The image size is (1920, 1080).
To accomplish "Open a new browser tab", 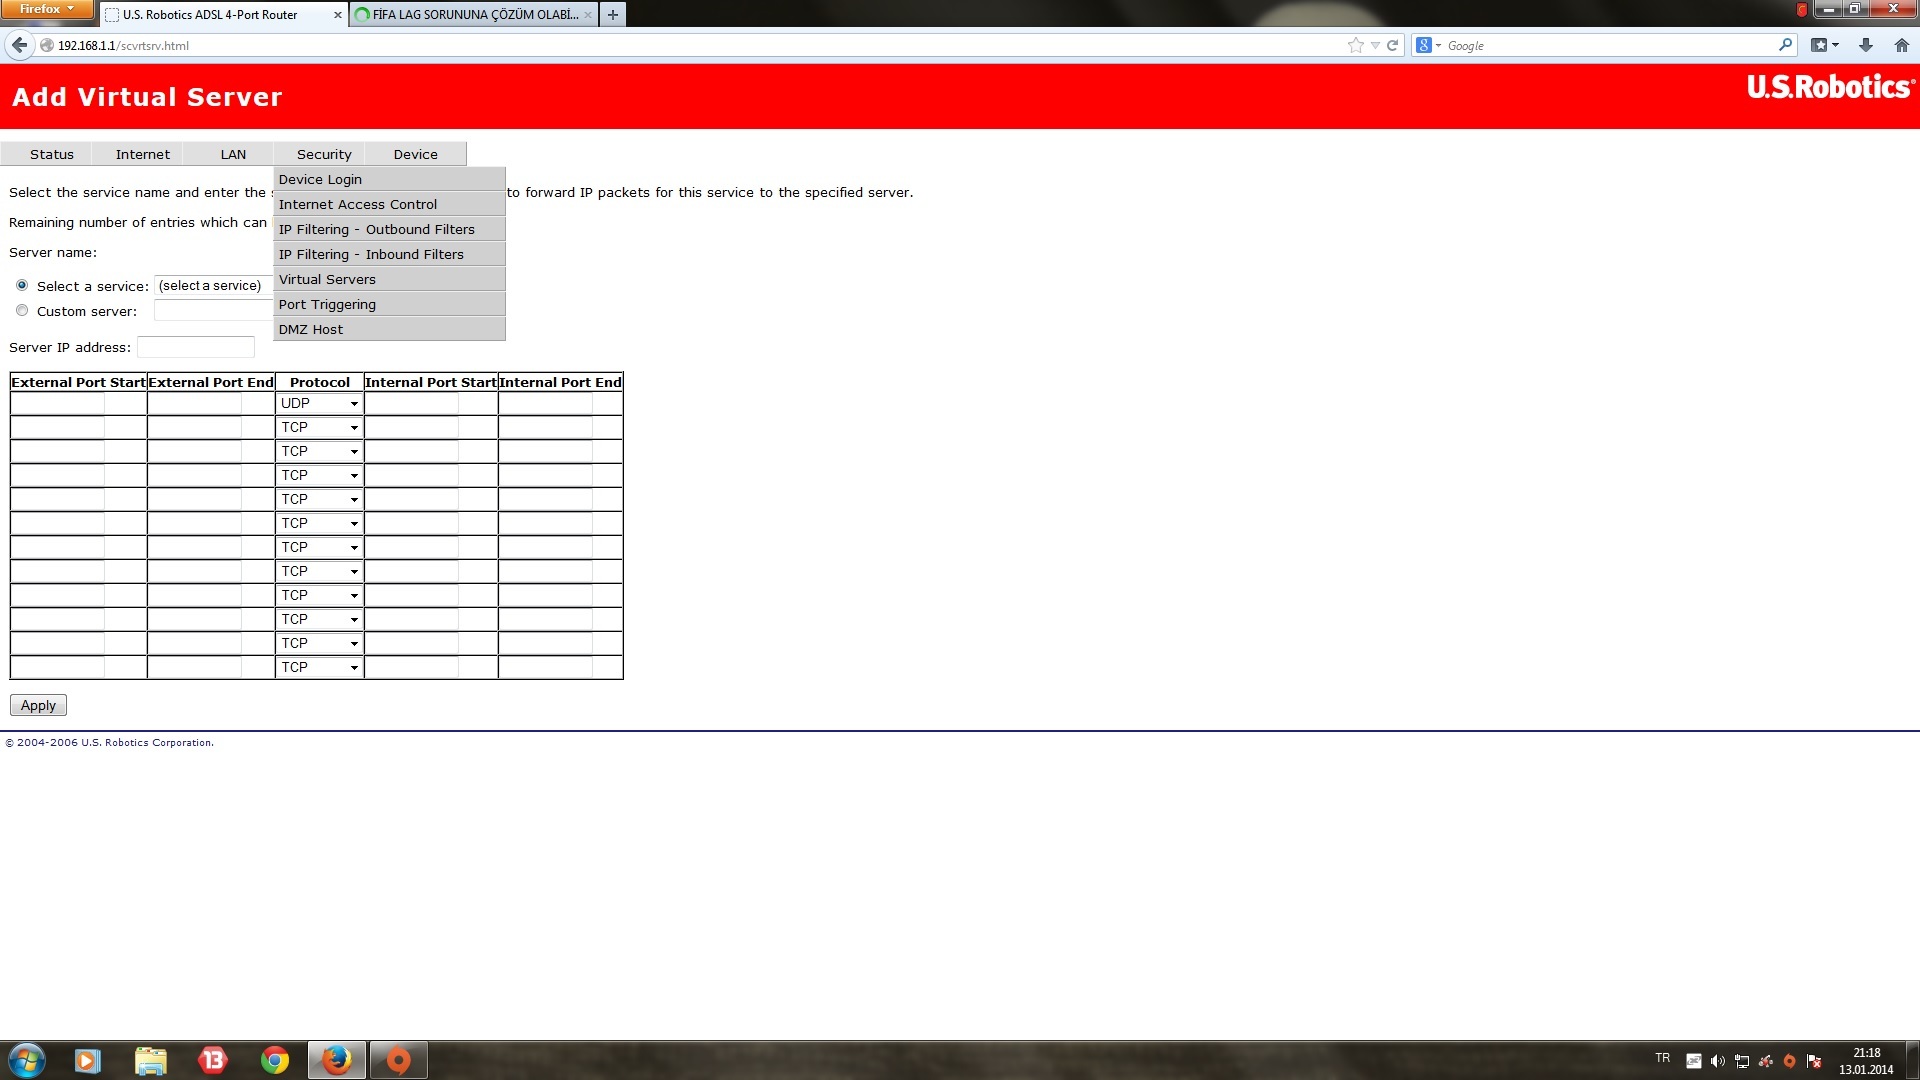I will pos(613,14).
